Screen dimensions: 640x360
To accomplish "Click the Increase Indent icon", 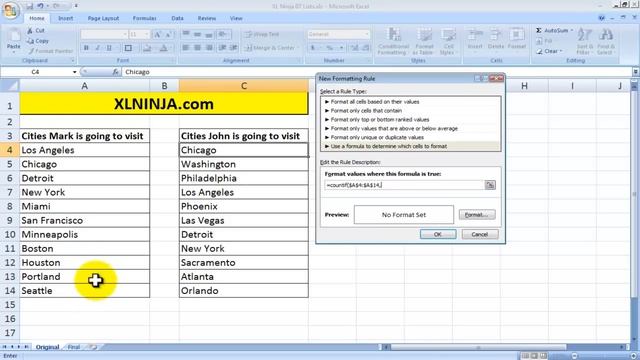I will [x=233, y=48].
